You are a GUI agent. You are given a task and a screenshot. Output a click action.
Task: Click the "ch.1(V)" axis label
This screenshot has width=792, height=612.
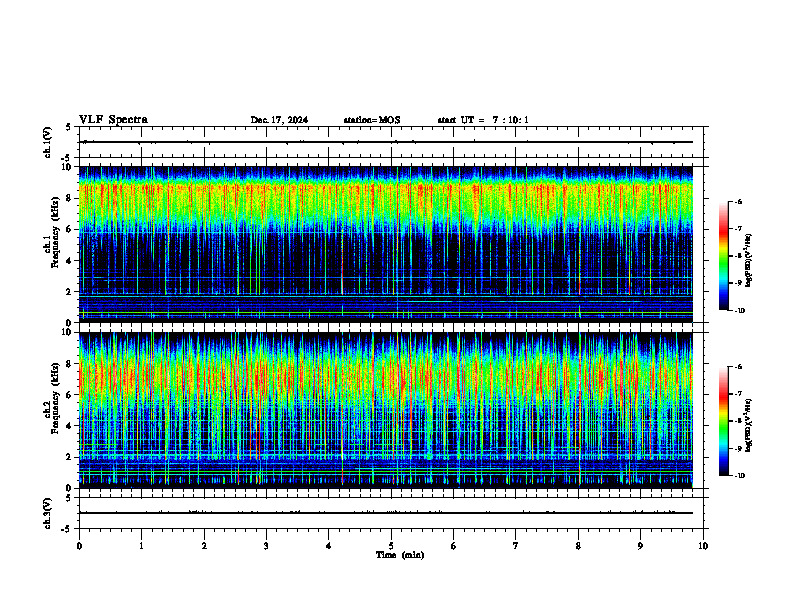point(48,142)
